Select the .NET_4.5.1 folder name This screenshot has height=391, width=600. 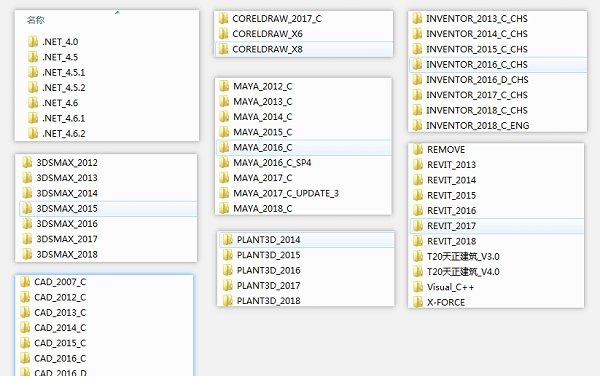(x=64, y=72)
